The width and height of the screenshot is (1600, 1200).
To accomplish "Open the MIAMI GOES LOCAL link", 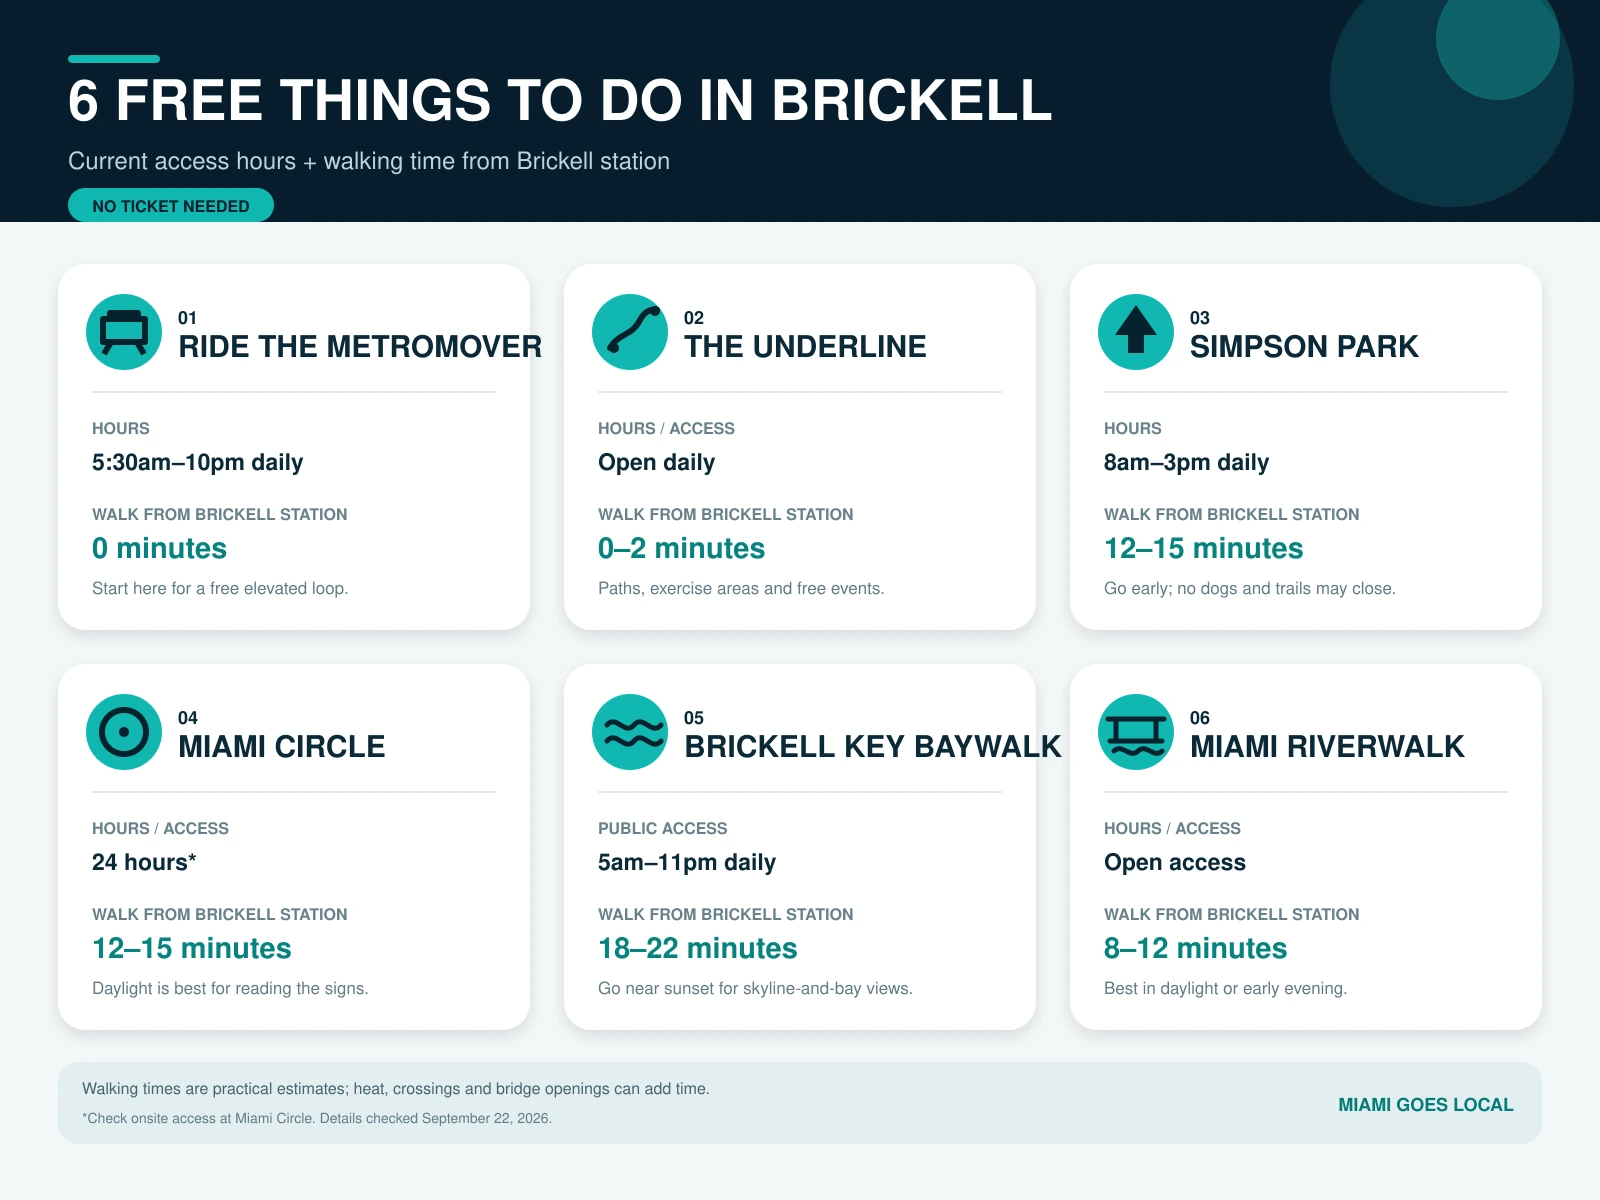I will coord(1425,1105).
